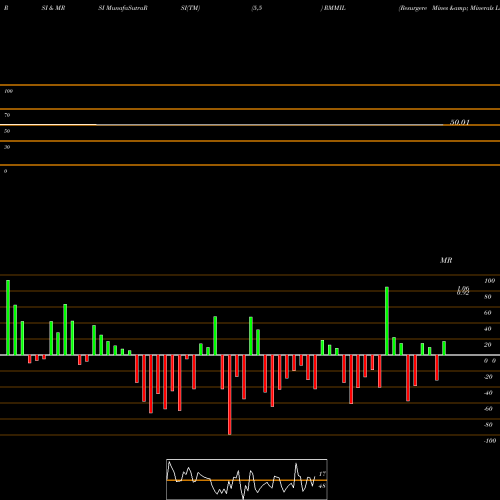Click the -80 label on histogram axis

[488, 425]
